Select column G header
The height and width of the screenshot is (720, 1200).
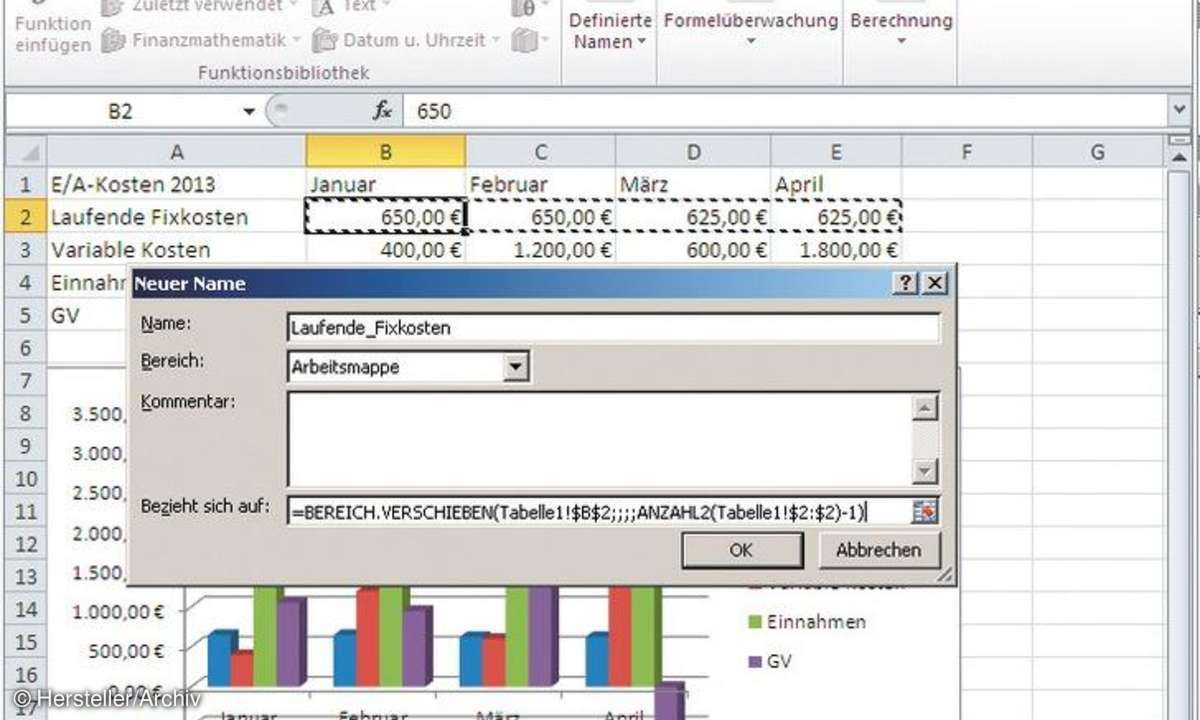click(1097, 152)
